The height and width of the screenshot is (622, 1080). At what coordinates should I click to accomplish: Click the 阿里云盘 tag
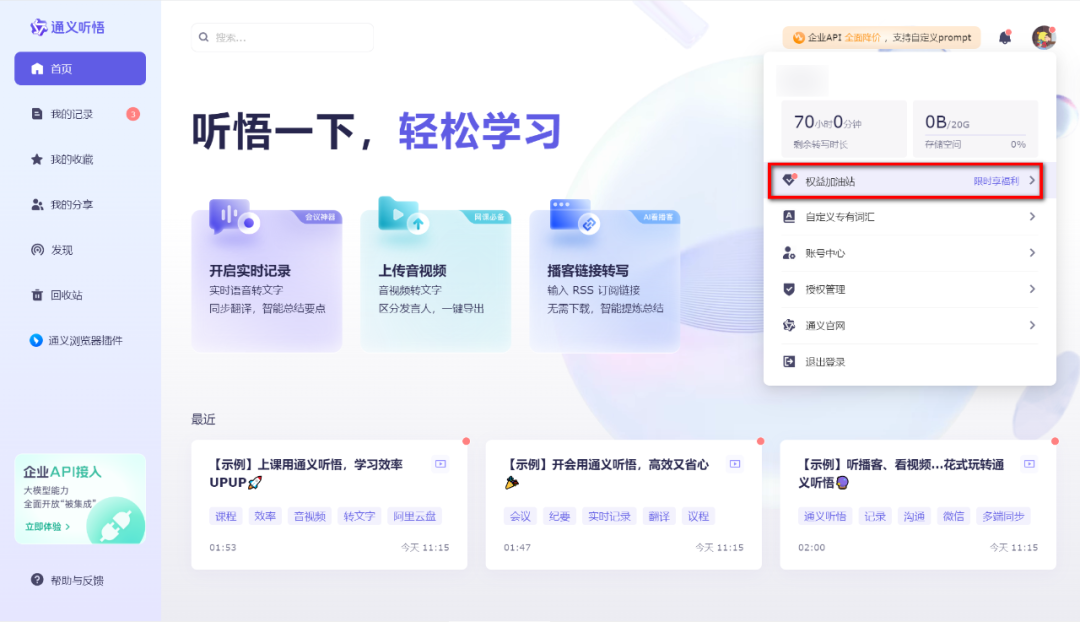[x=415, y=516]
